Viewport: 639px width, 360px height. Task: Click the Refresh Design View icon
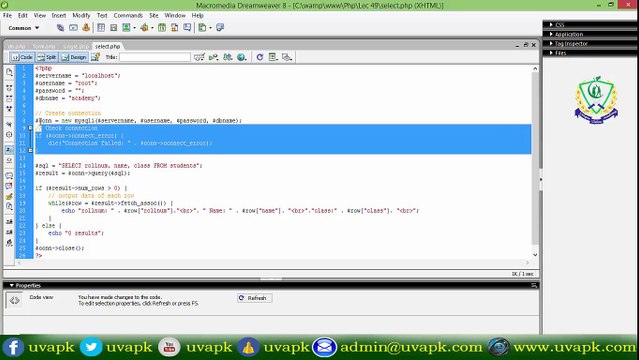click(x=260, y=57)
